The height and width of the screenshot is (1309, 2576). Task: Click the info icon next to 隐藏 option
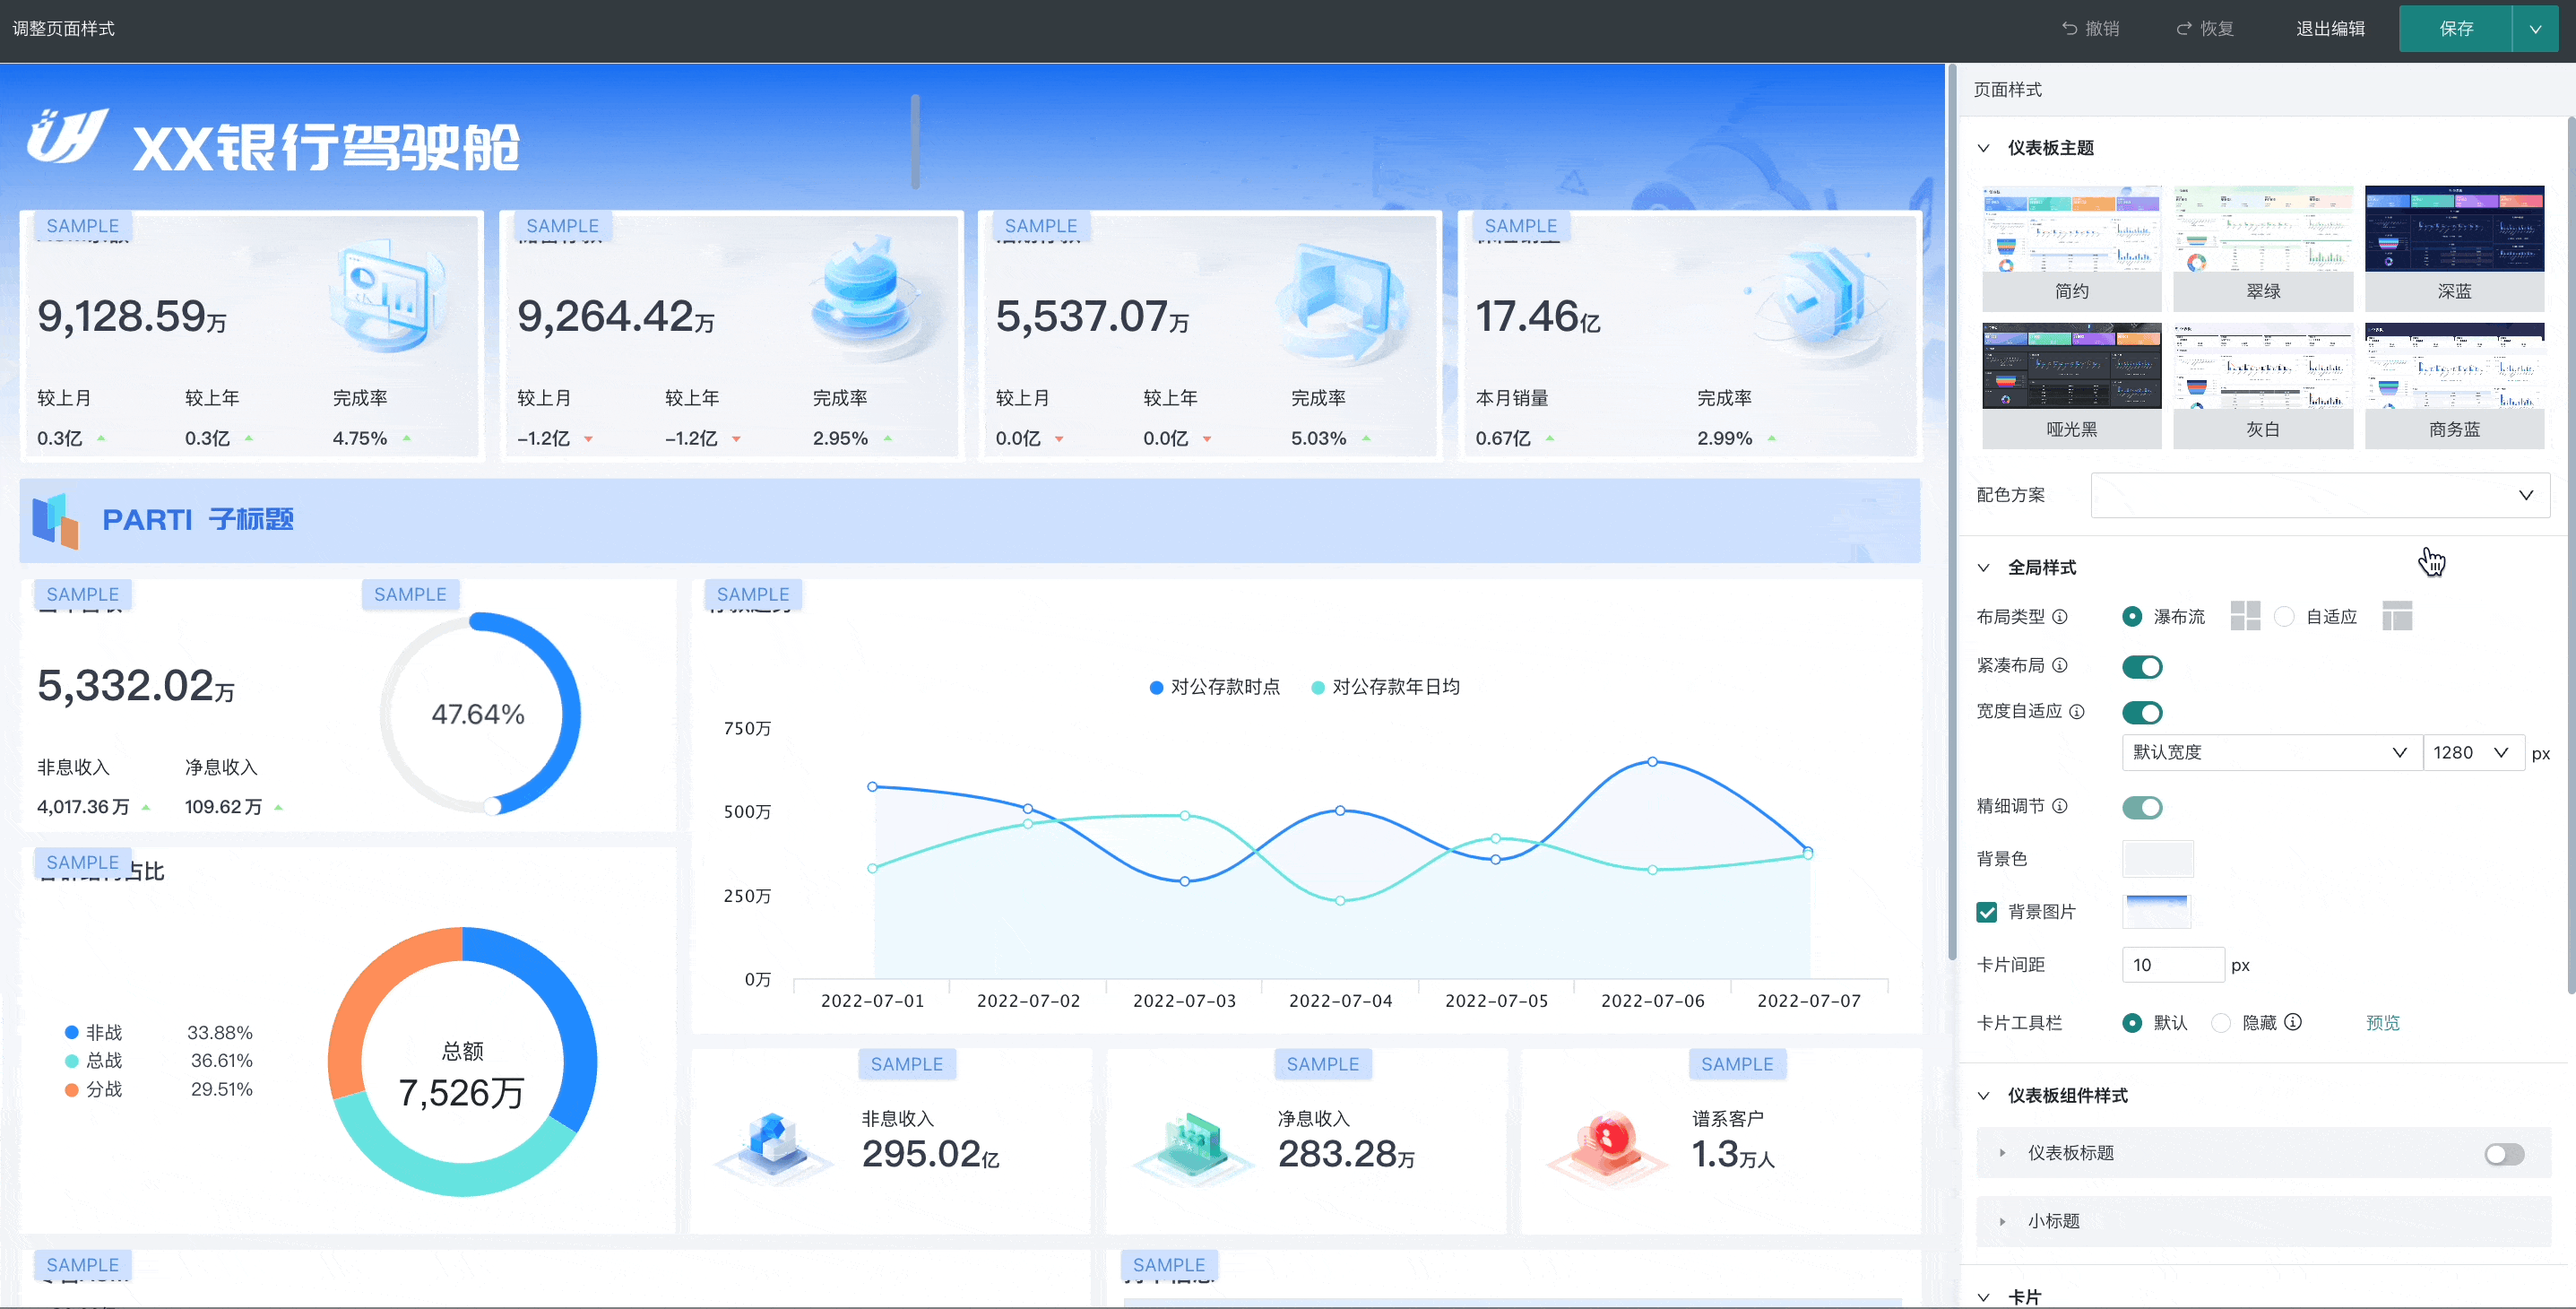(2293, 1022)
